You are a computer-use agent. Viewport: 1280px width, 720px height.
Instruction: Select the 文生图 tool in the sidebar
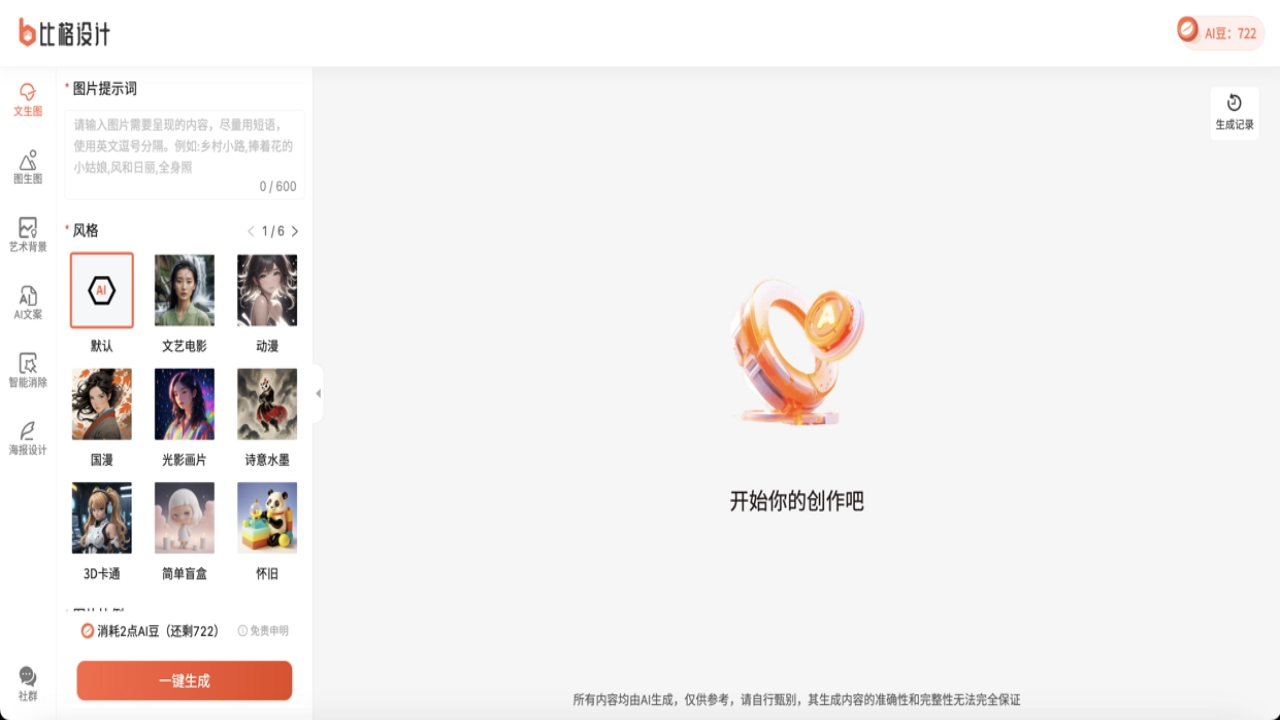(x=26, y=100)
